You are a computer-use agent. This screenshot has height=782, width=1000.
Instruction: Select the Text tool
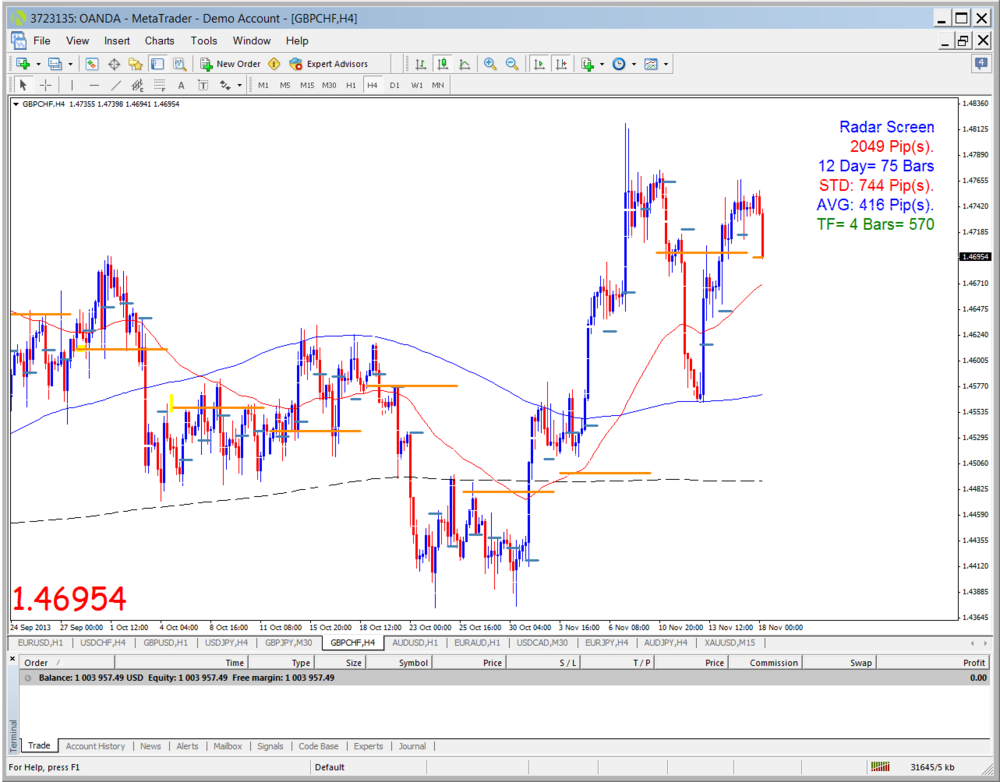pos(181,85)
